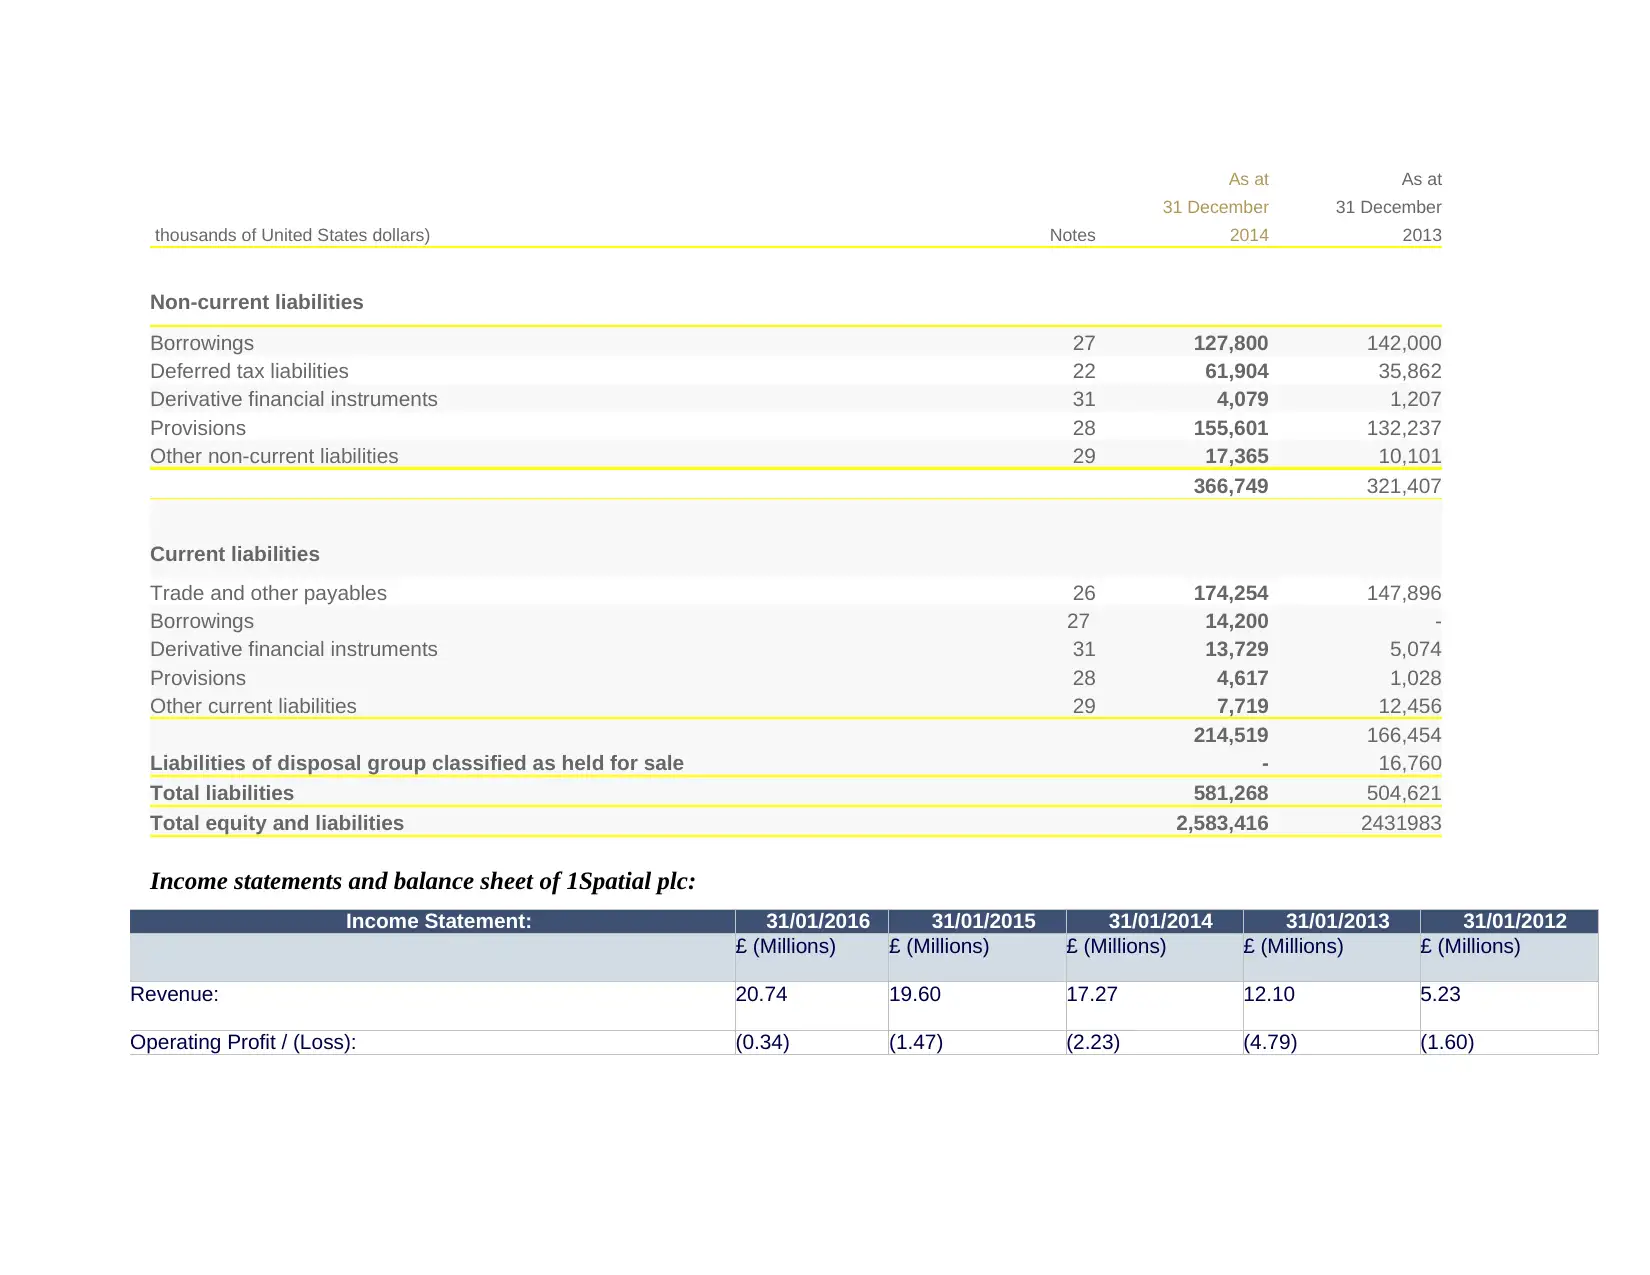Click 'thousands of United States dollars)' text
Viewport: 1650px width, 1275px height.
point(292,235)
